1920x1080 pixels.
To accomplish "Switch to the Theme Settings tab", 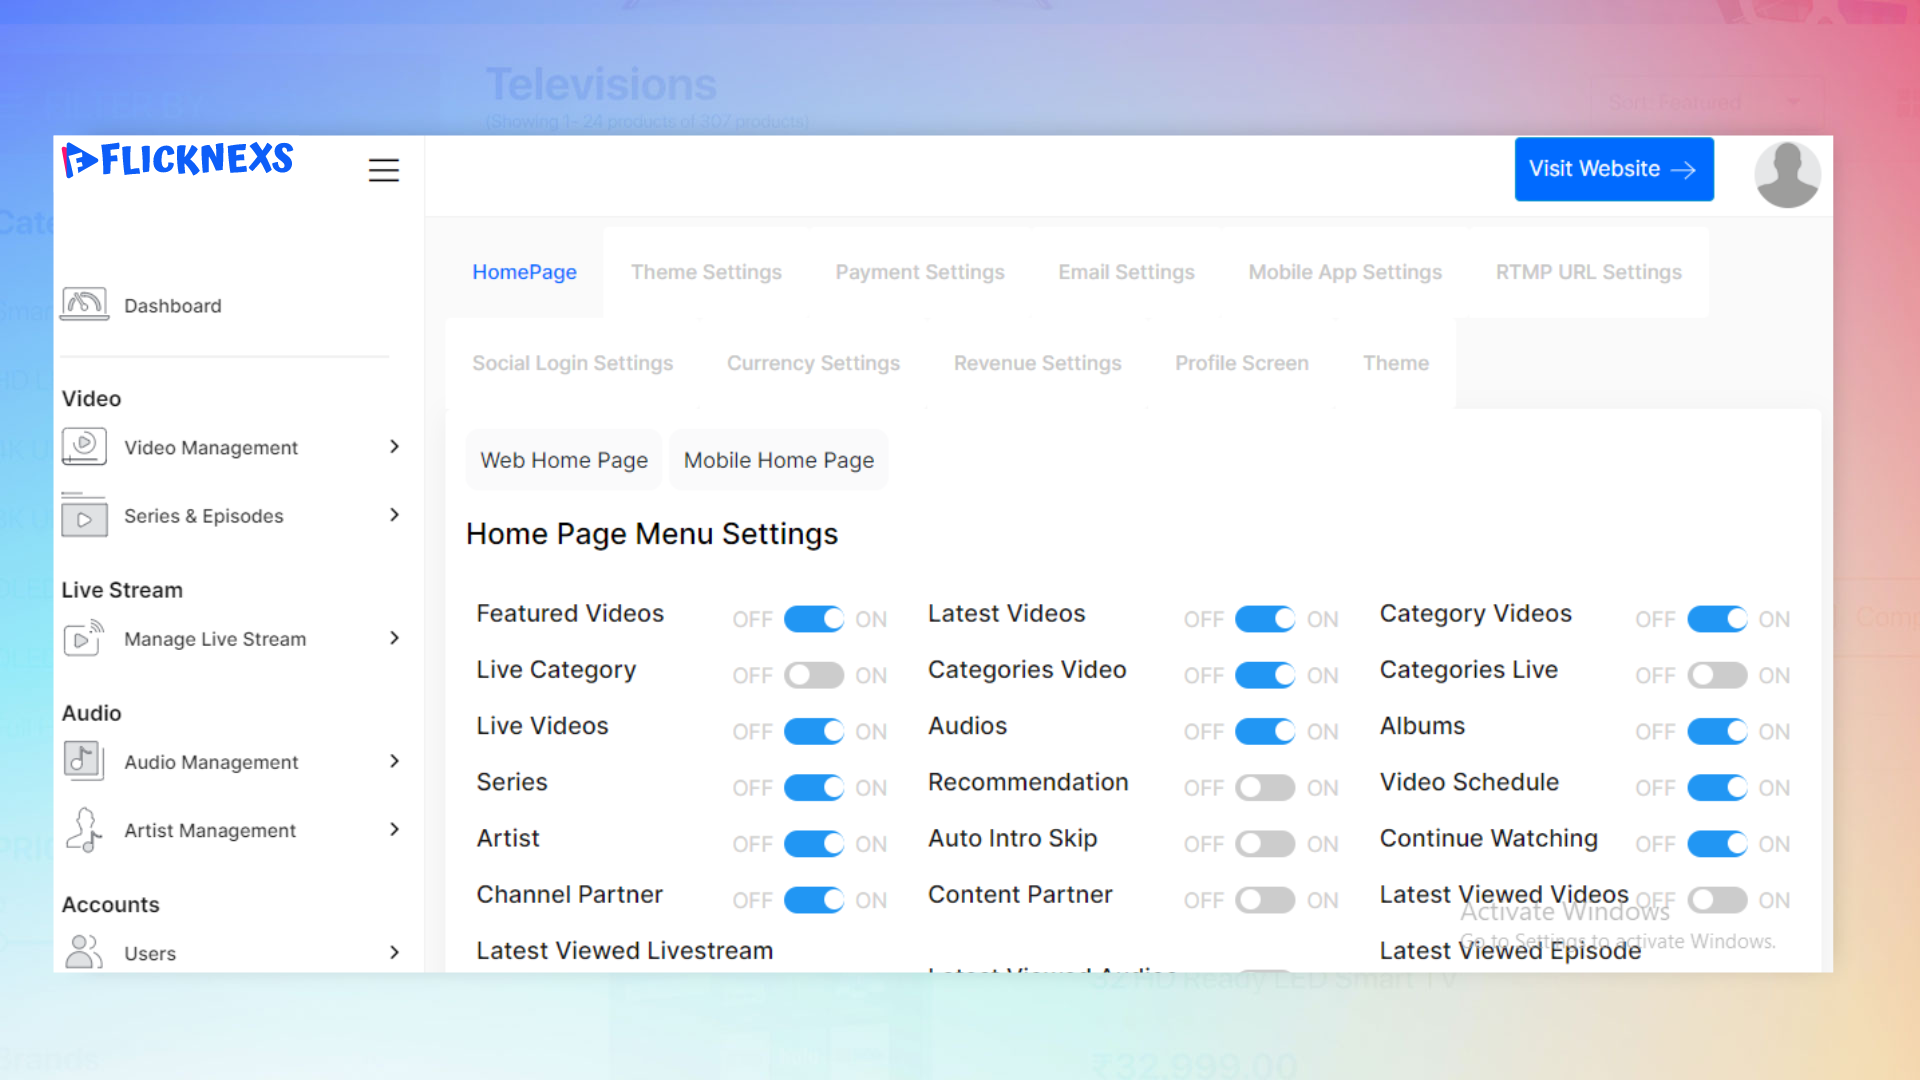I will point(706,271).
